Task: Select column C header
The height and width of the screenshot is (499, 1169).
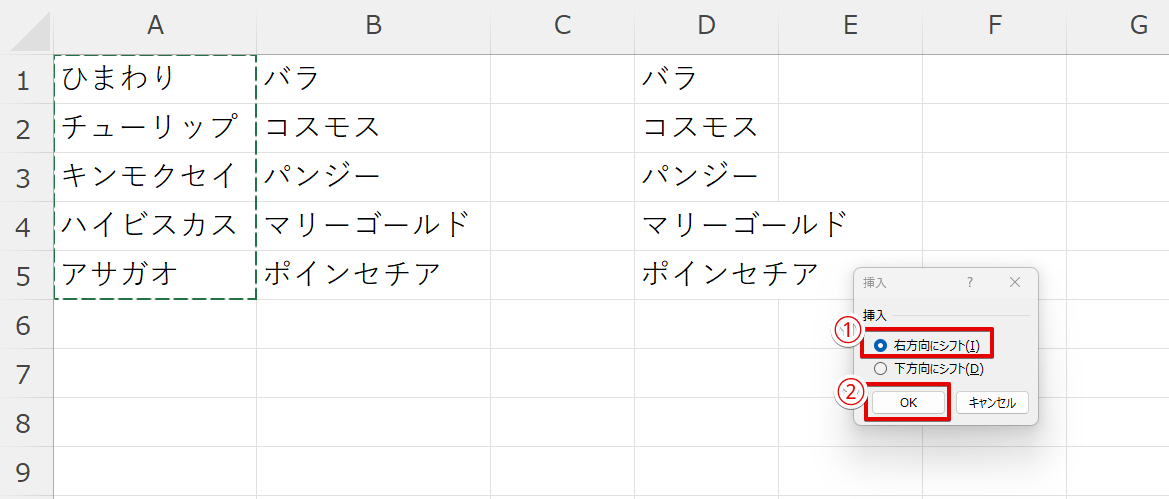Action: coord(562,27)
